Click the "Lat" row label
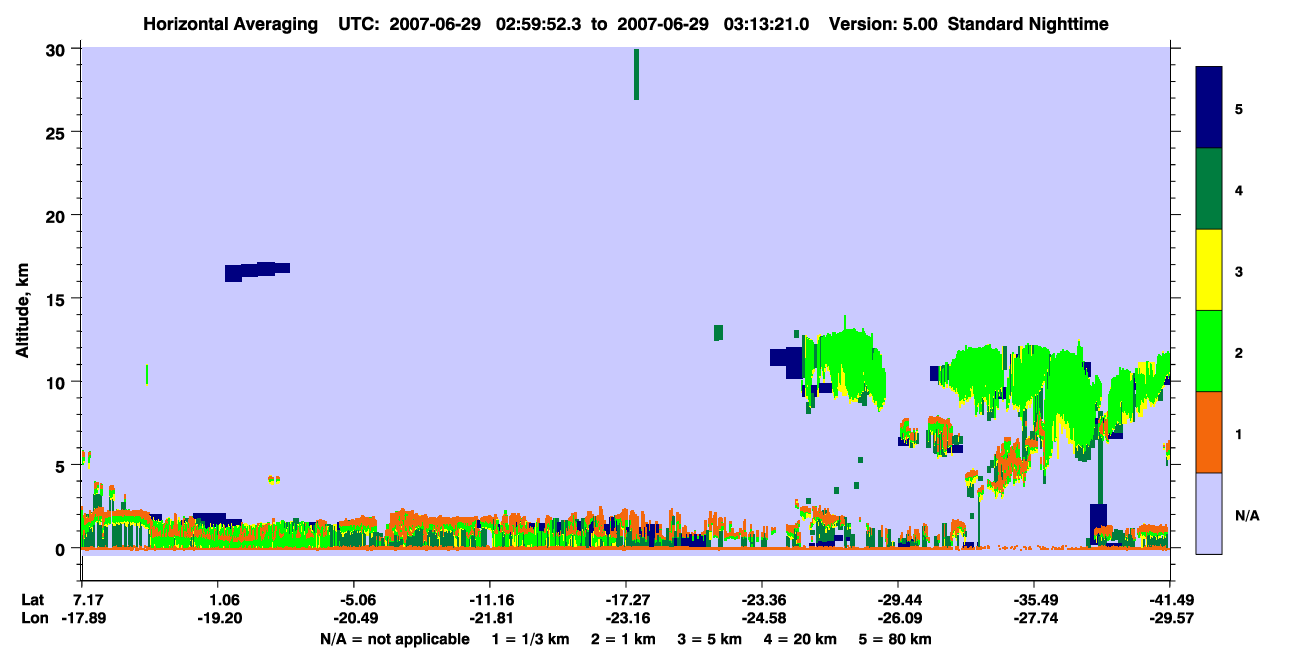 click(33, 600)
